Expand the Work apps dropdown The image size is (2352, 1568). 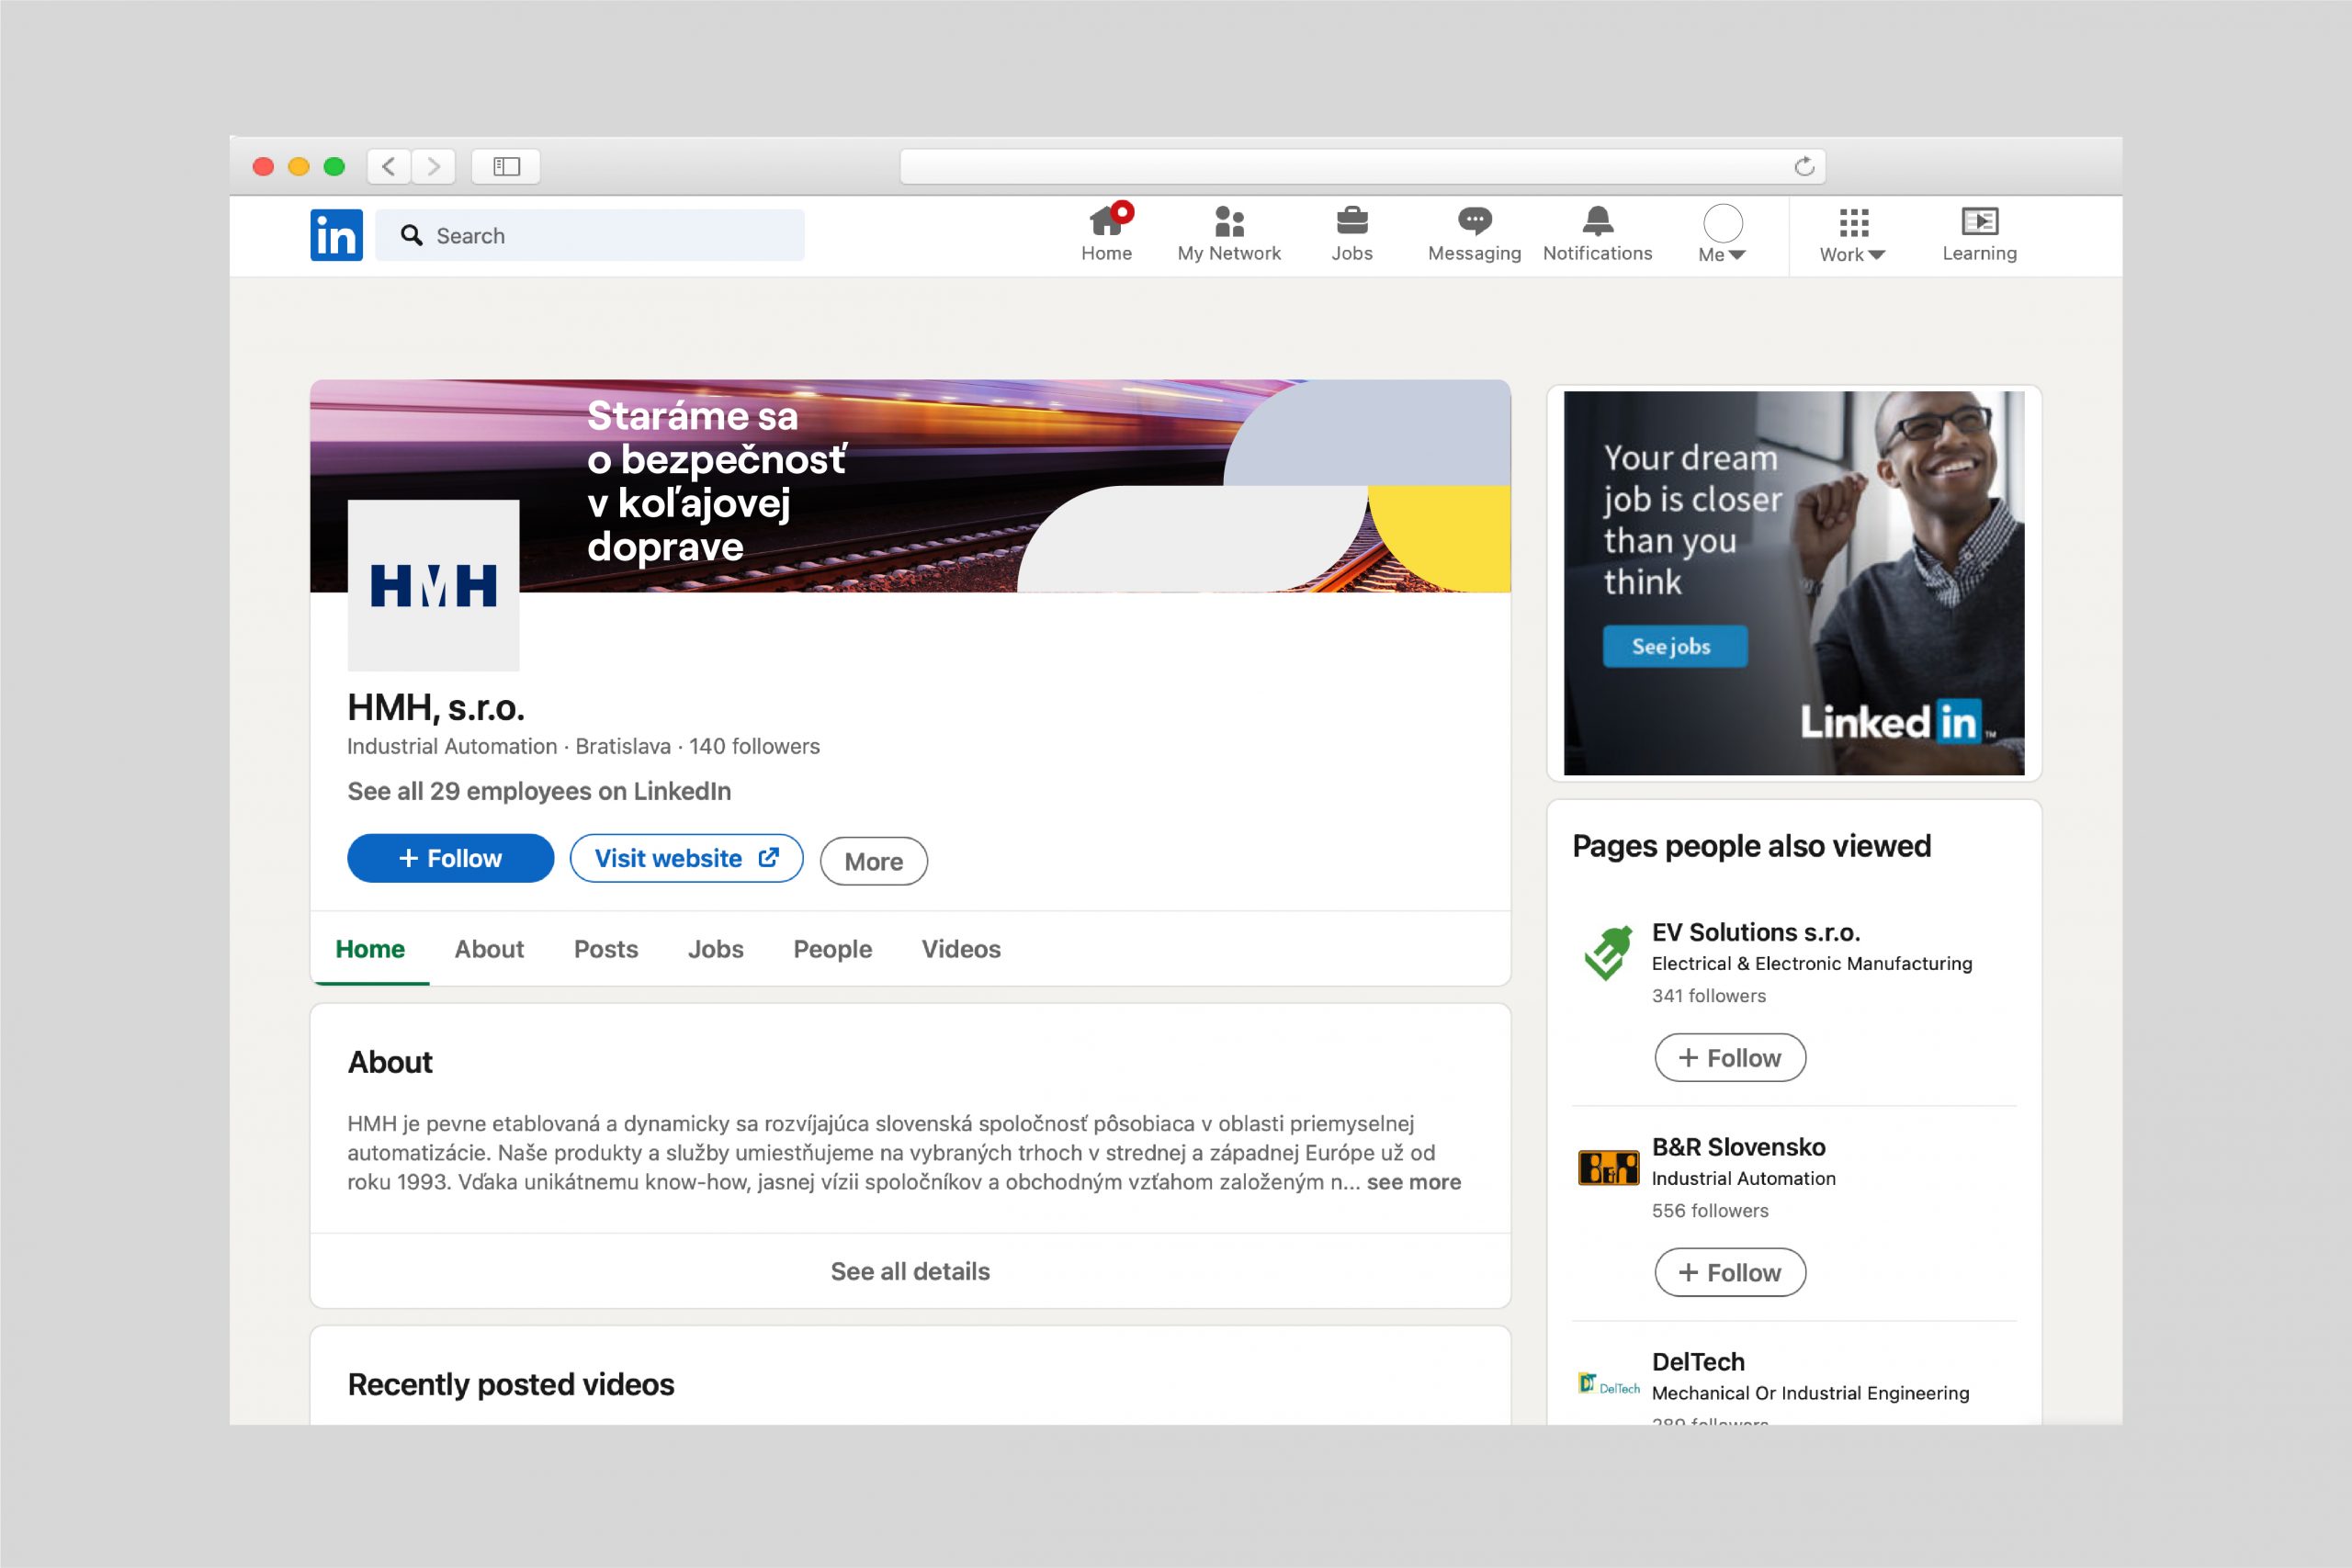click(x=1852, y=235)
